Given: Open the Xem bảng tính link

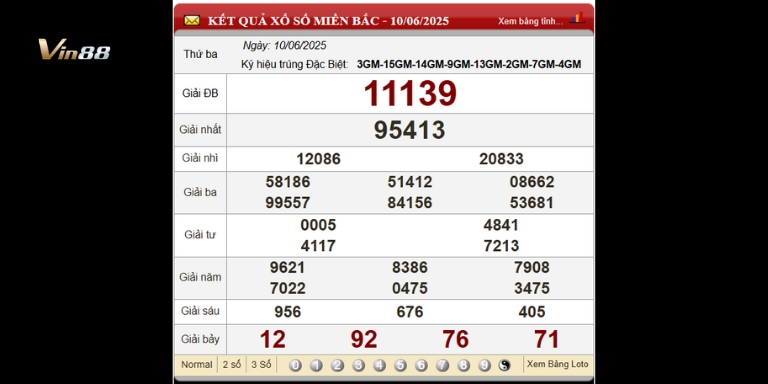Looking at the screenshot, I should 530,22.
